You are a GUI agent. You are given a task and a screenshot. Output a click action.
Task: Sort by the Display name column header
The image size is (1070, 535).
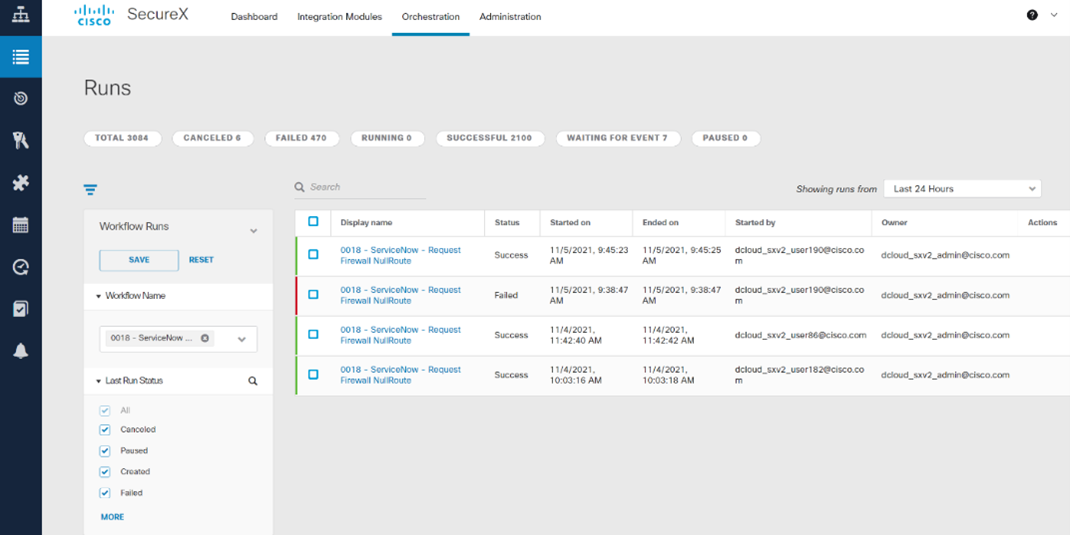point(366,222)
